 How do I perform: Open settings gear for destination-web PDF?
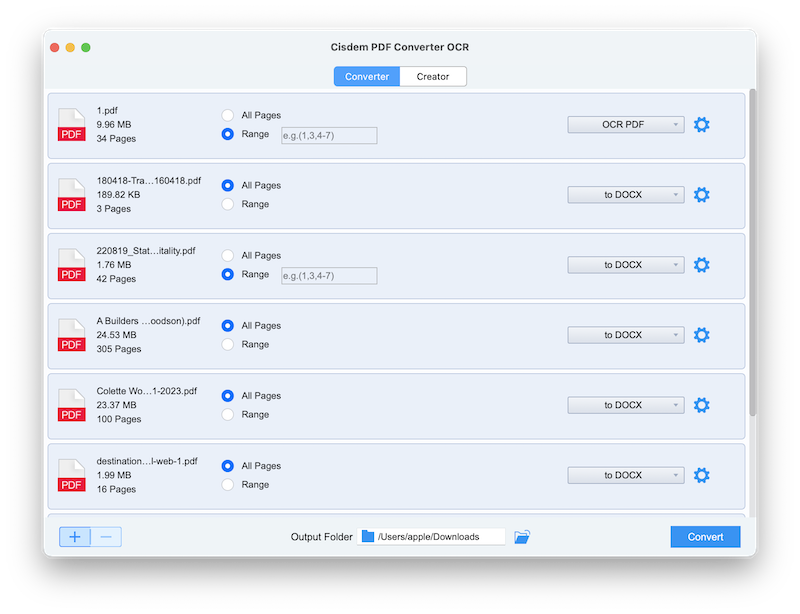point(701,474)
